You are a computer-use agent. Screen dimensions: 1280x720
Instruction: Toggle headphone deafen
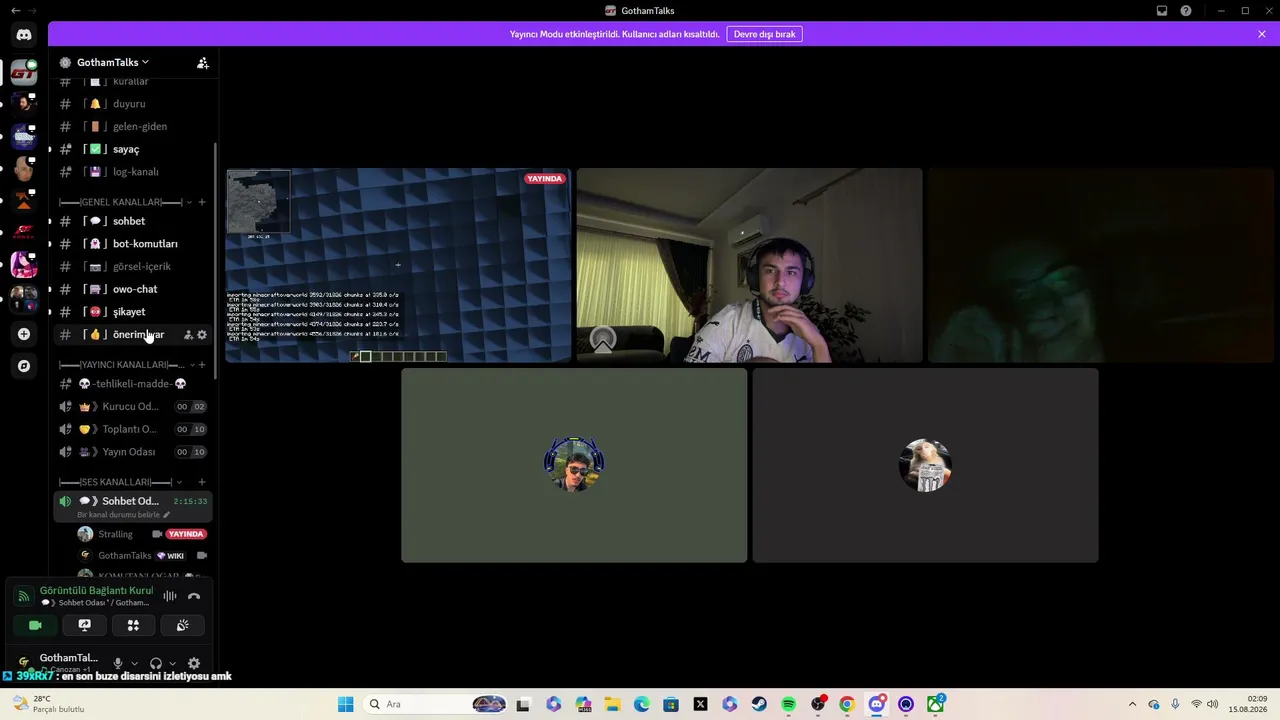156,663
